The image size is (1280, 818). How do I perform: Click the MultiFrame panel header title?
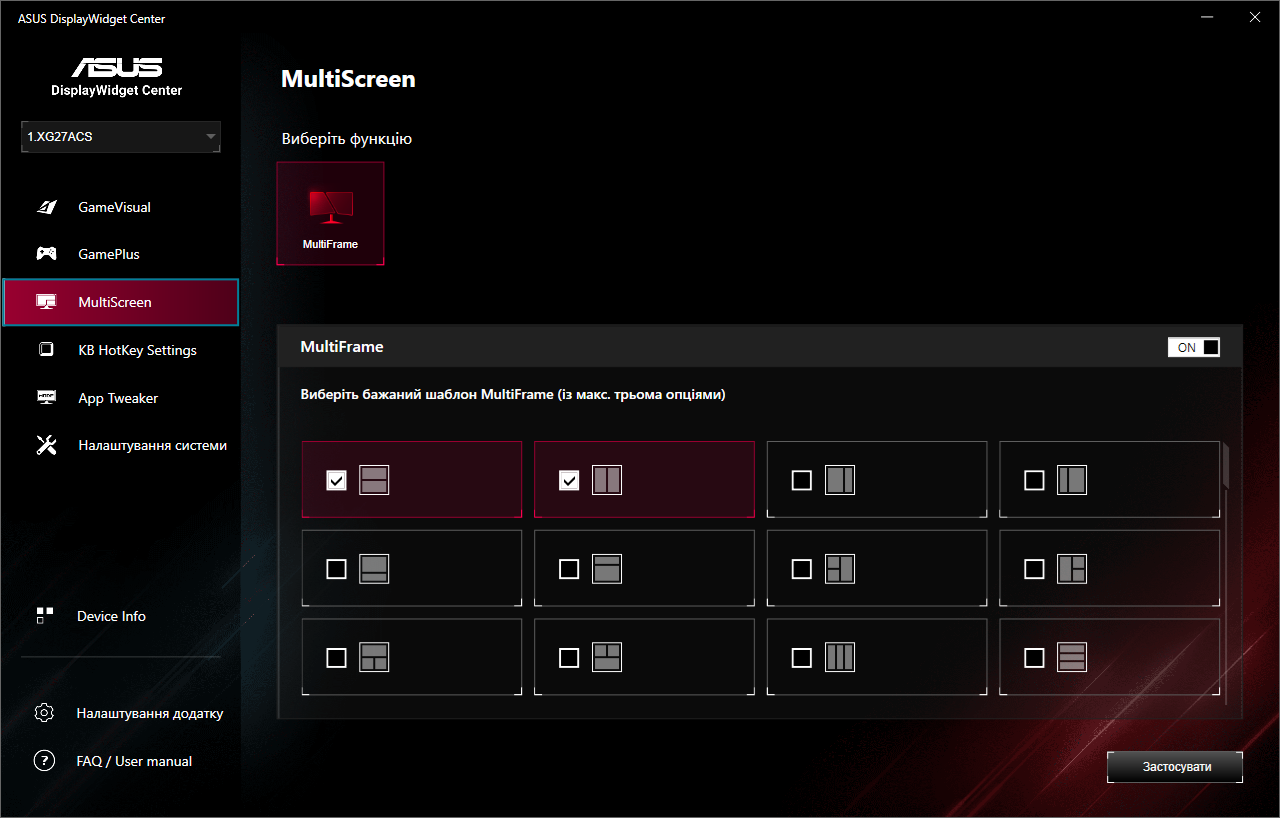coord(342,347)
